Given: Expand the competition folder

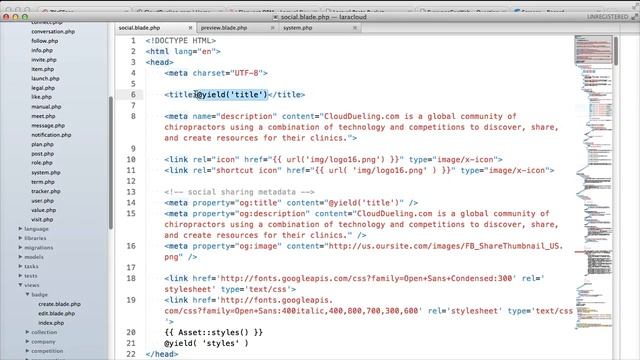Looking at the screenshot, I should [x=27, y=351].
